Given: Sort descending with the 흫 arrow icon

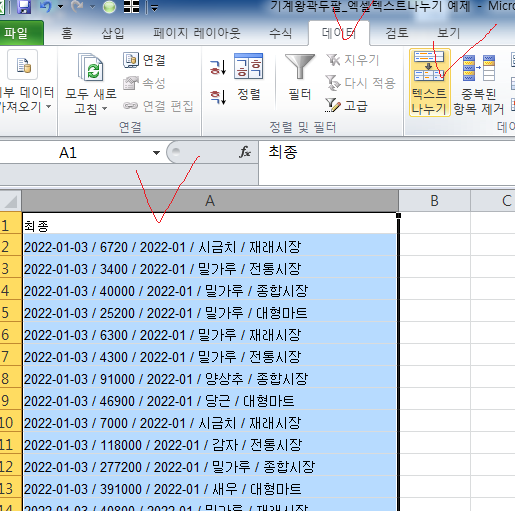Looking at the screenshot, I should tap(218, 97).
